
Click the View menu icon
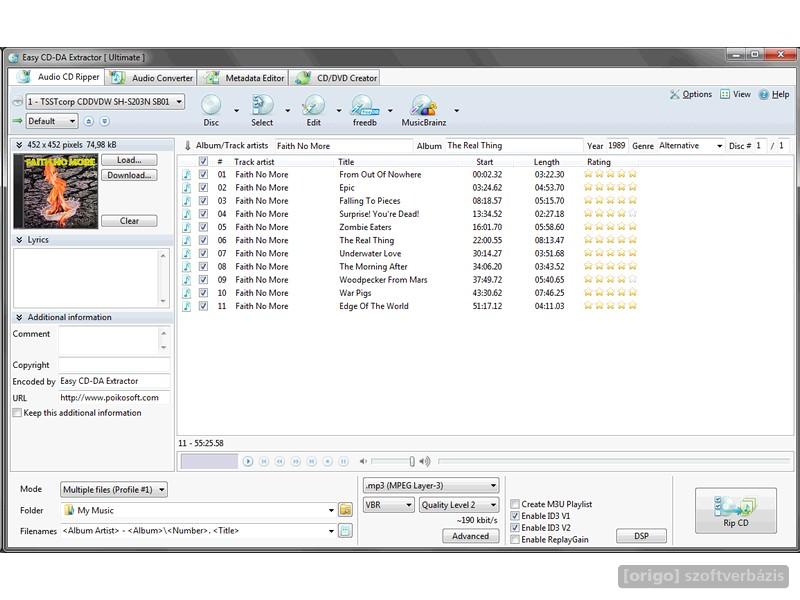(725, 94)
